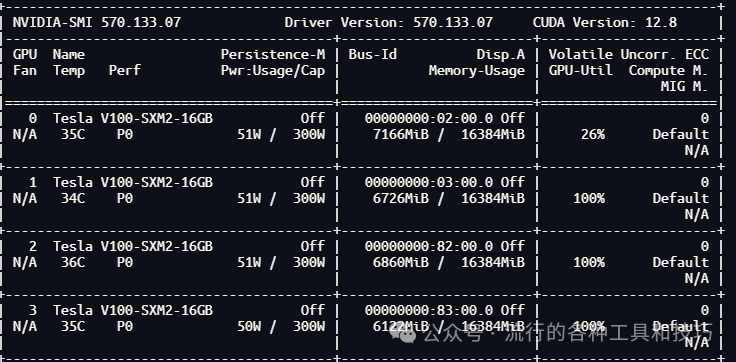Click the Memory-Usage column header

tap(476, 71)
